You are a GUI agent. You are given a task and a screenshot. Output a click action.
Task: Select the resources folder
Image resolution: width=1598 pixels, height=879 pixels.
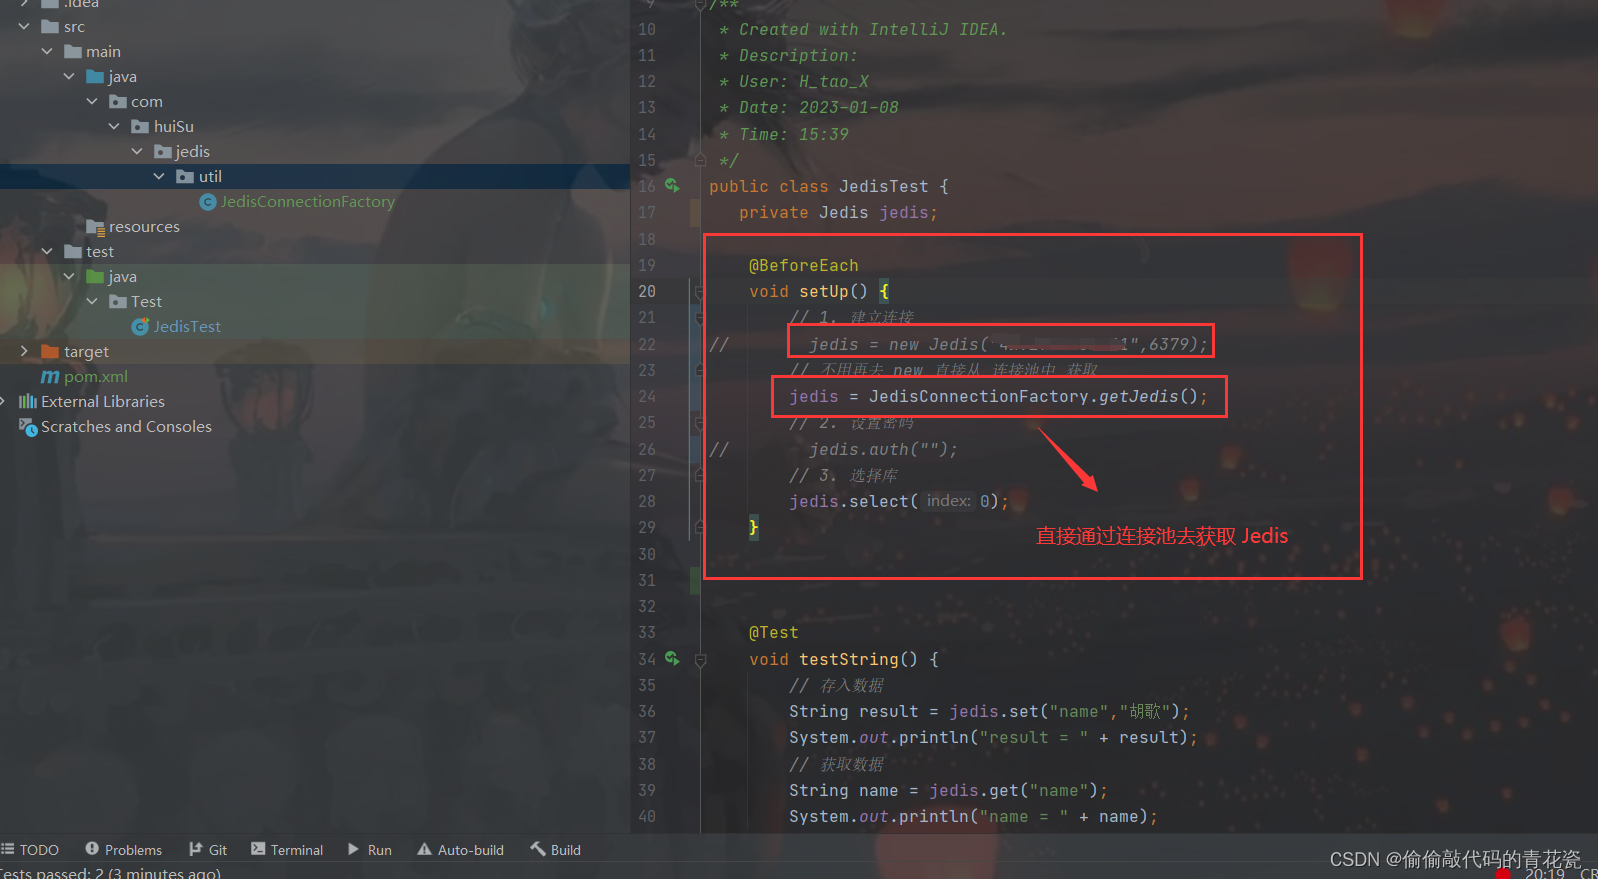pyautogui.click(x=144, y=227)
